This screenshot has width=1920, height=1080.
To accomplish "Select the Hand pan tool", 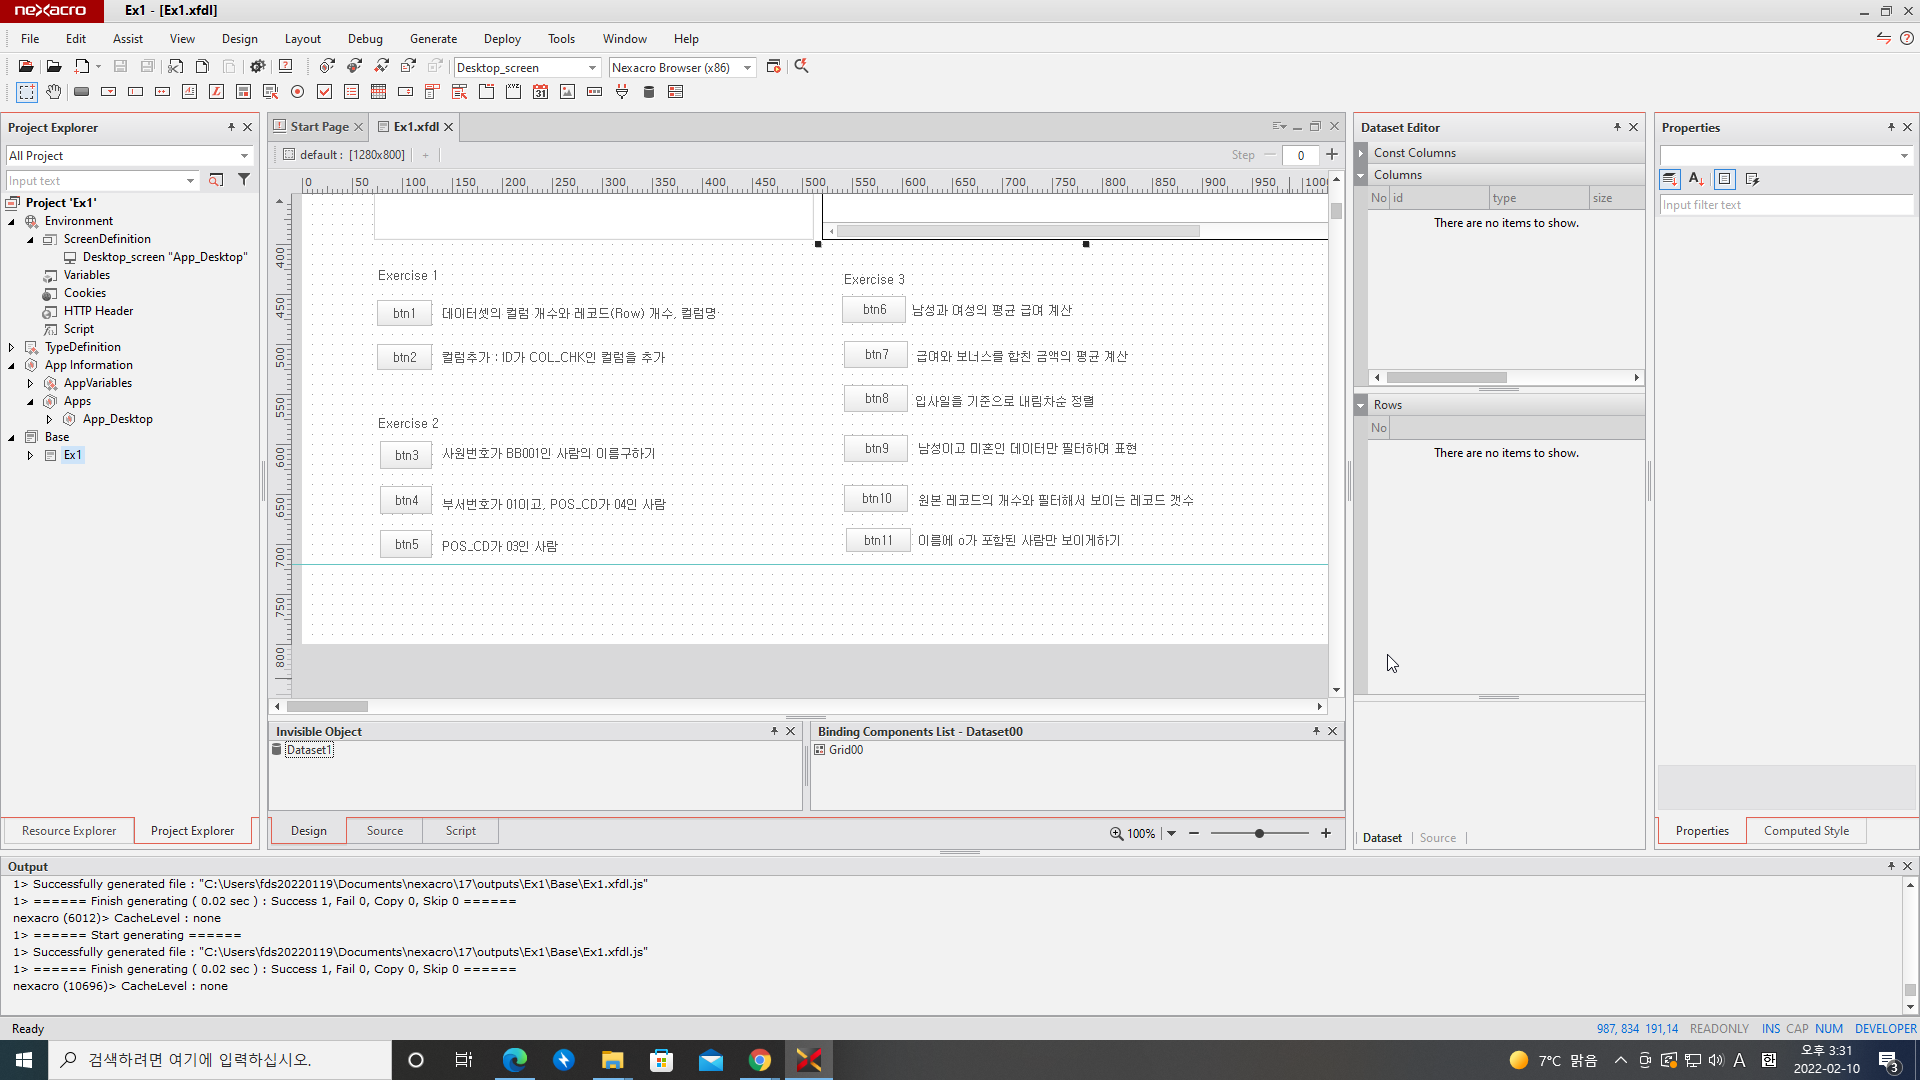I will pos(54,92).
